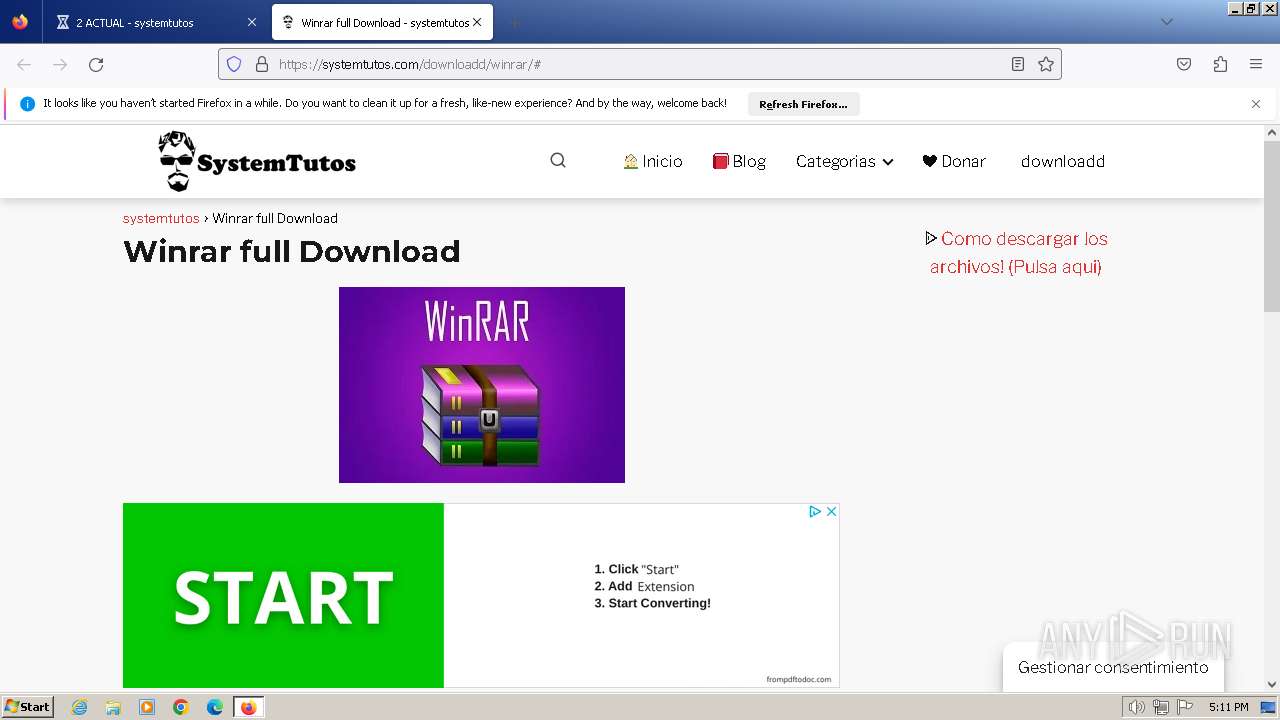Reload the current page

click(96, 64)
